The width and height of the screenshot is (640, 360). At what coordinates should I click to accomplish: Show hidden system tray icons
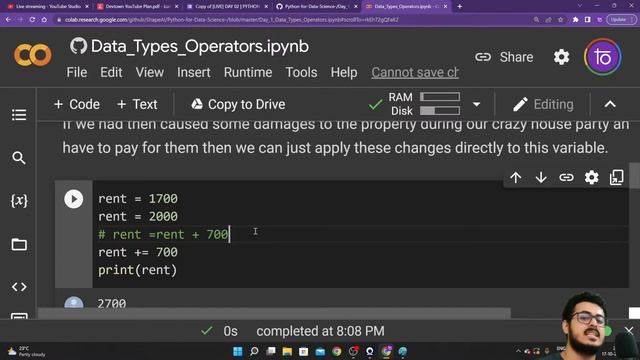click(x=518, y=351)
